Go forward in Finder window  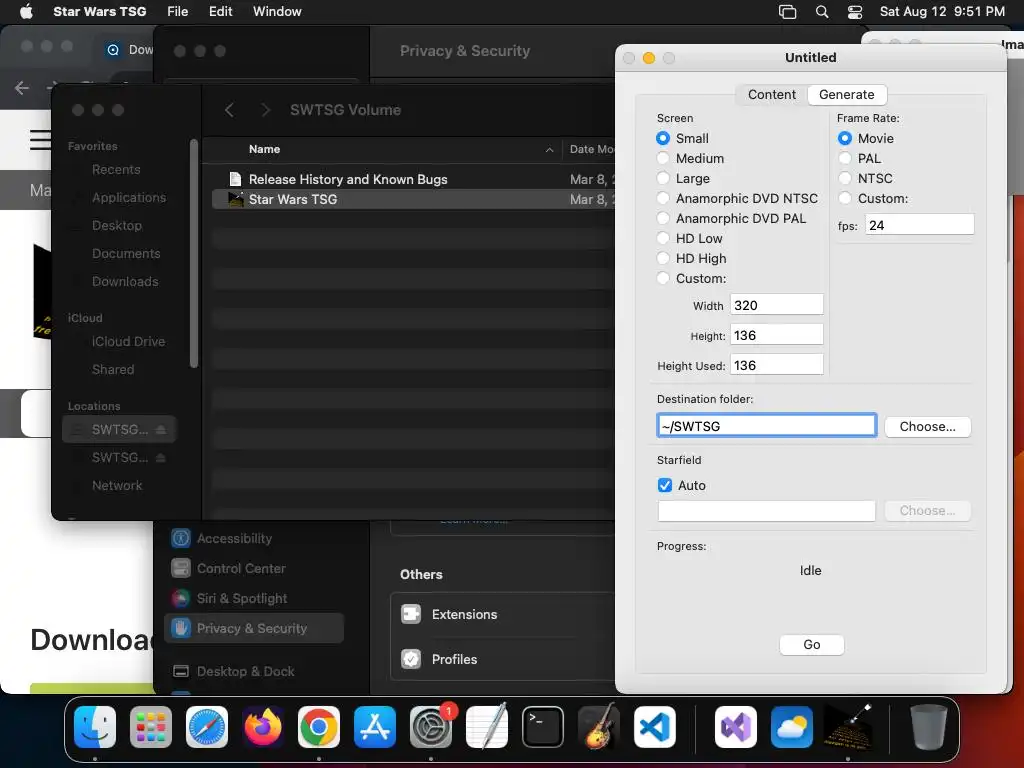[x=265, y=110]
